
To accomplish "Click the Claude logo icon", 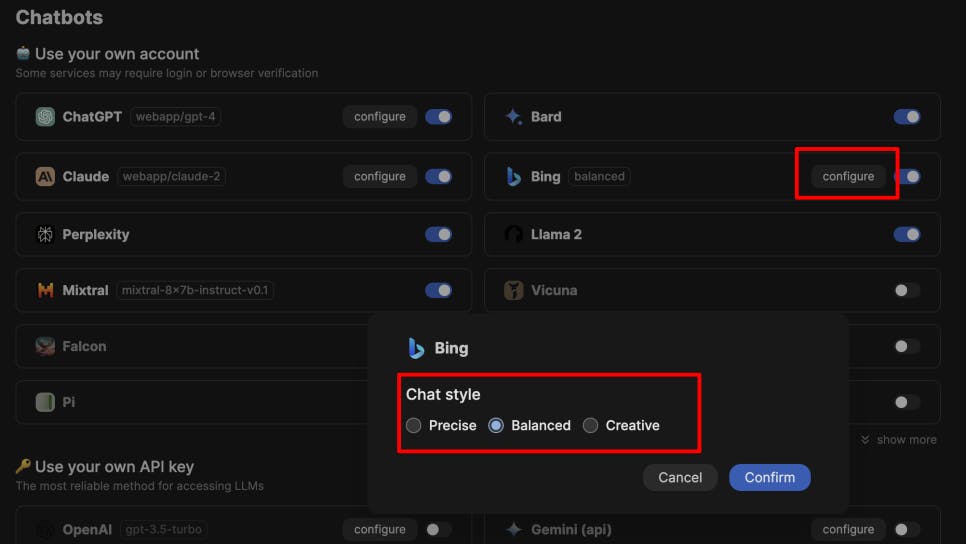I will (x=45, y=176).
